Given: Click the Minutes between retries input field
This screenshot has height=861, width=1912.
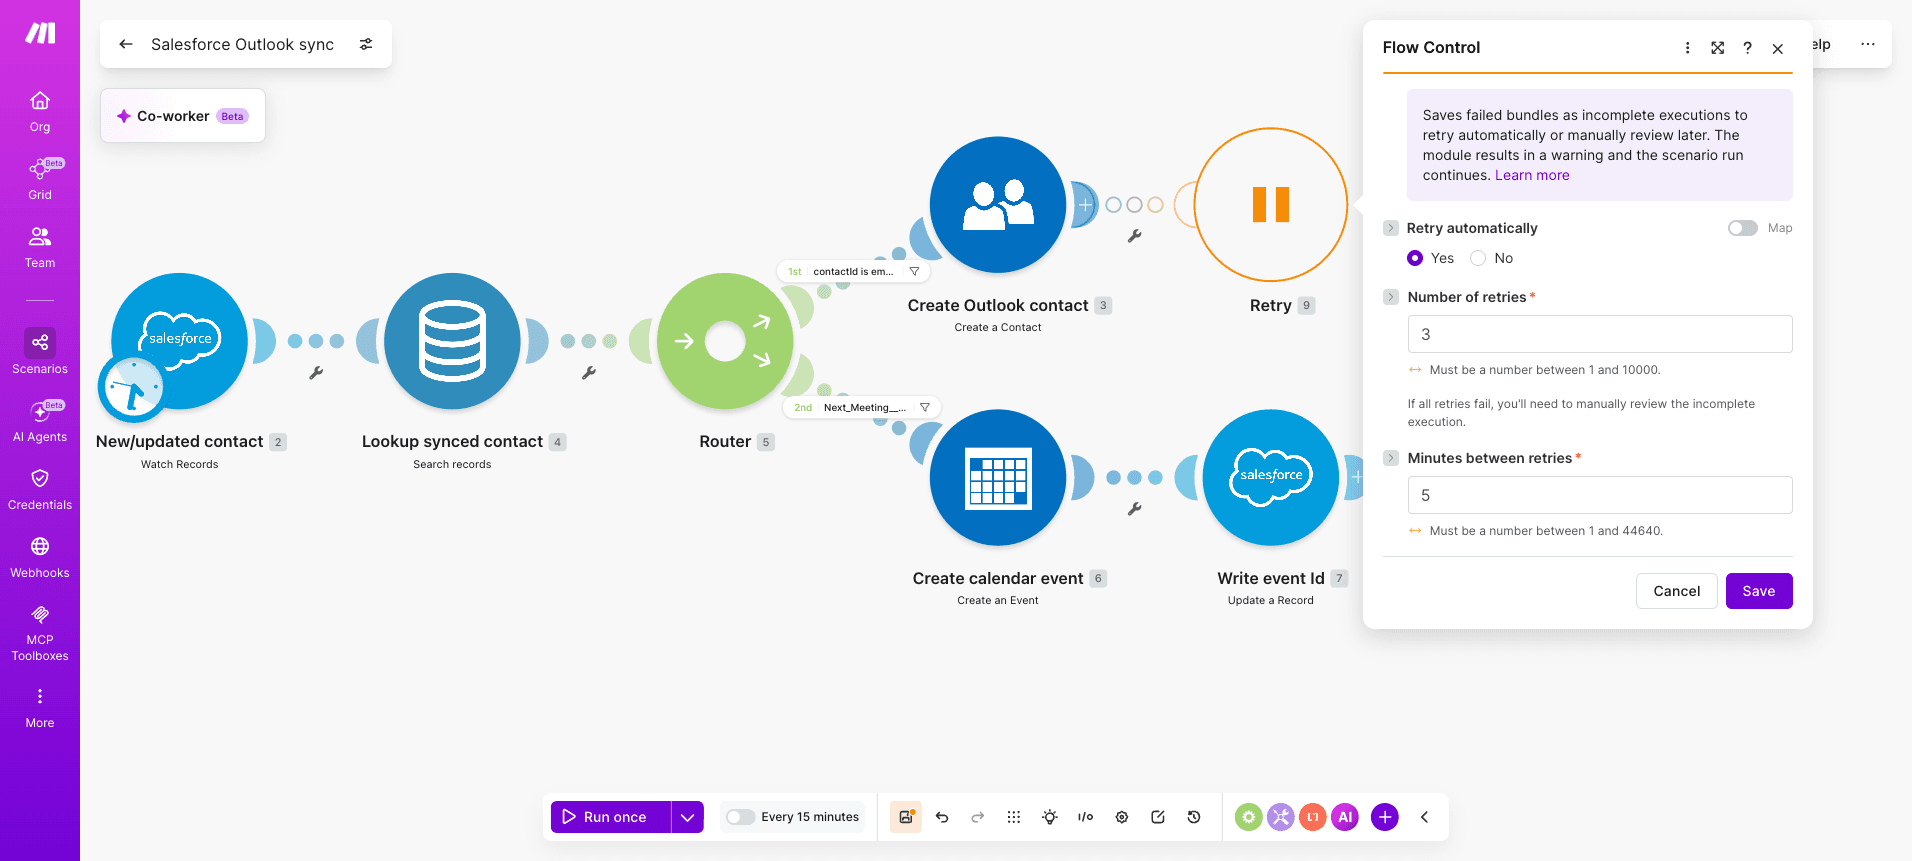Looking at the screenshot, I should click(1600, 495).
